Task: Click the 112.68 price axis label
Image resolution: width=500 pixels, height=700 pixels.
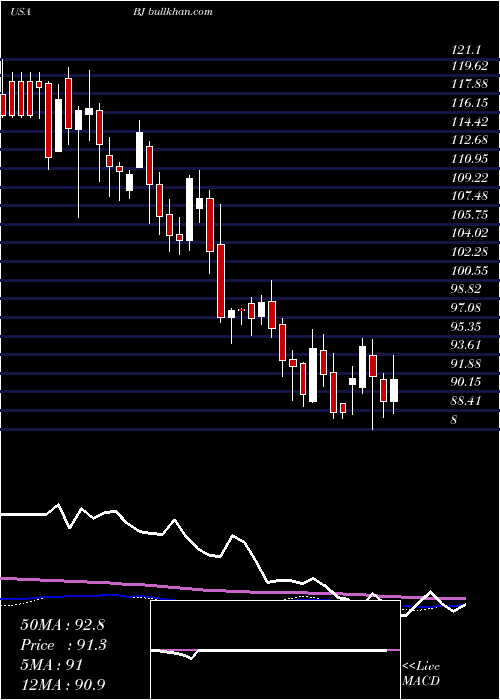Action: (469, 140)
